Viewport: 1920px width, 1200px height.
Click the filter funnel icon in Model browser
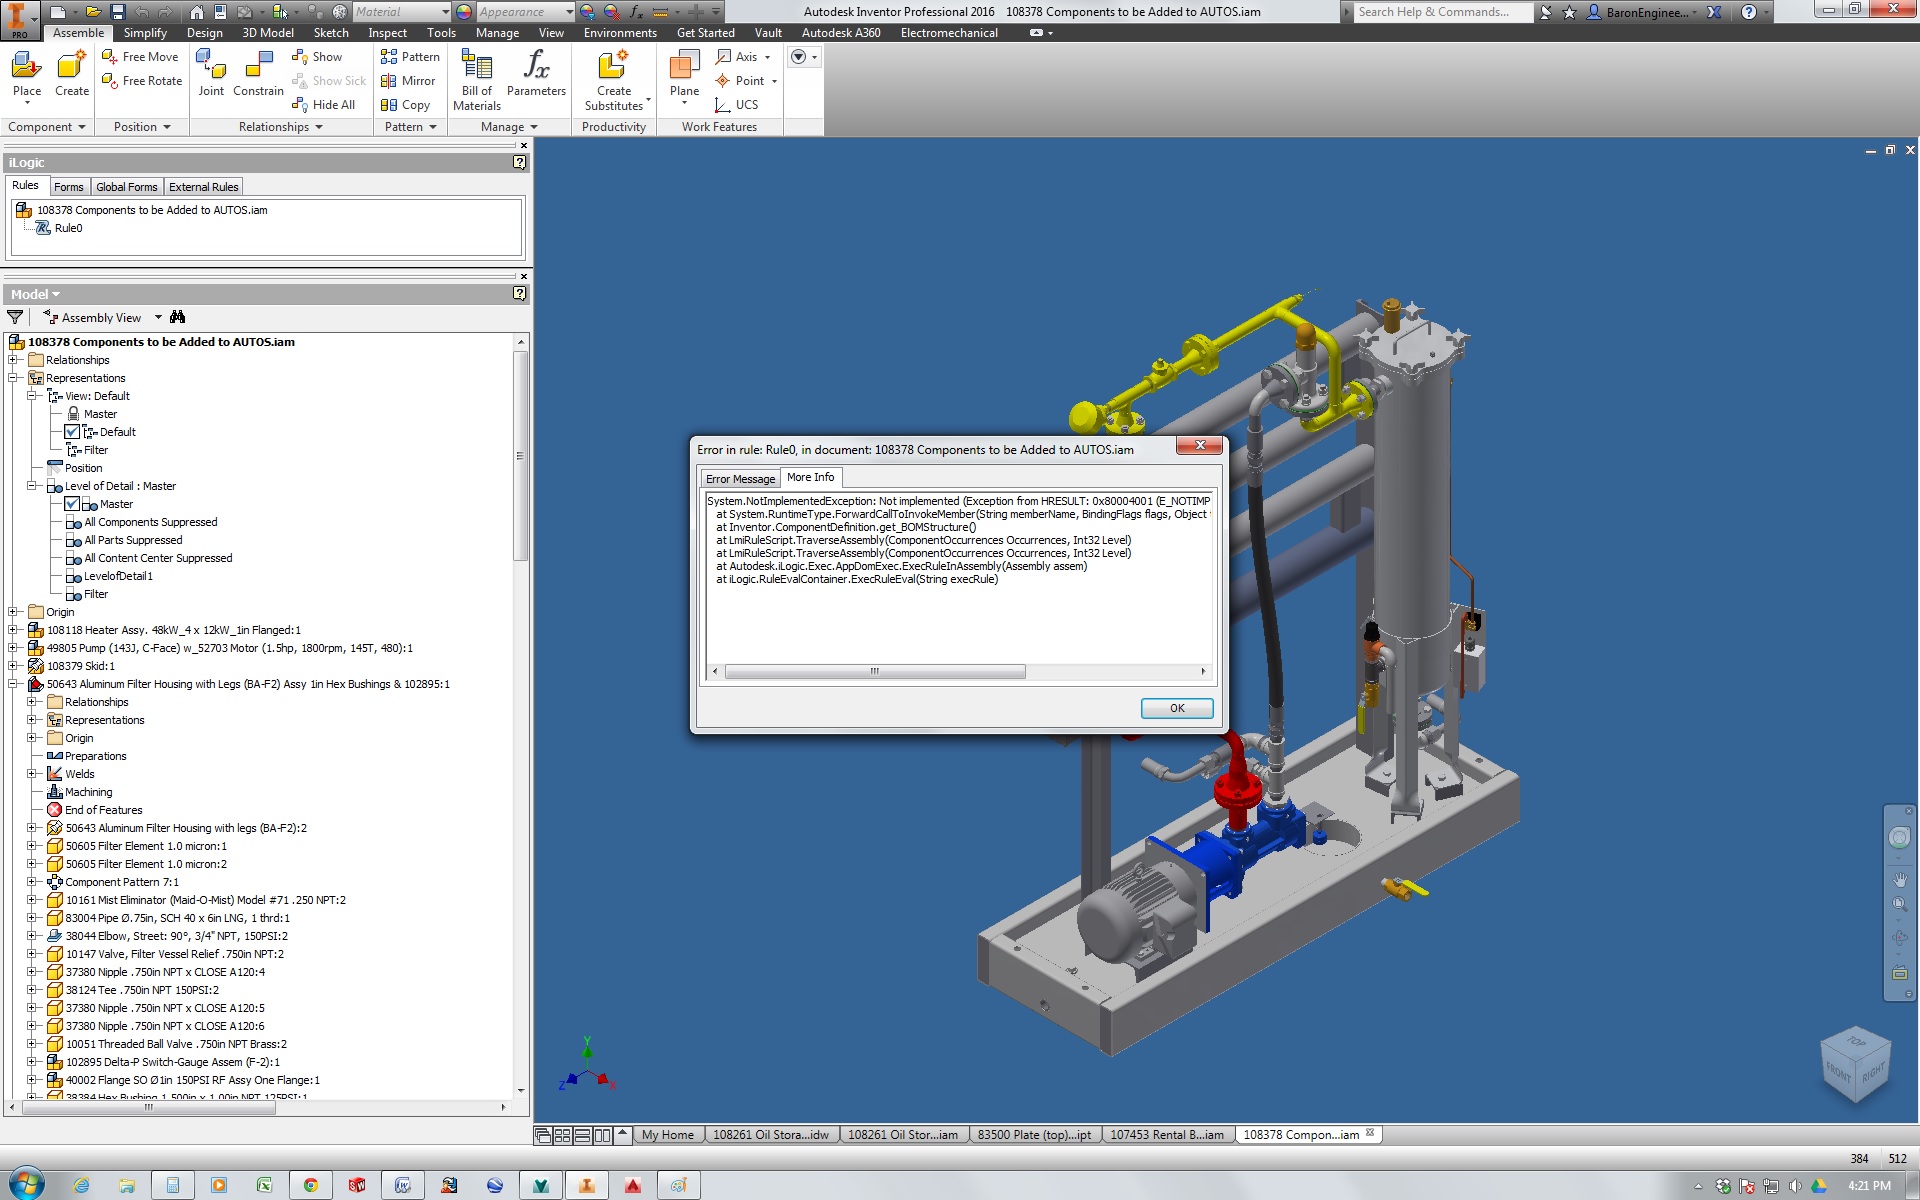tap(15, 317)
